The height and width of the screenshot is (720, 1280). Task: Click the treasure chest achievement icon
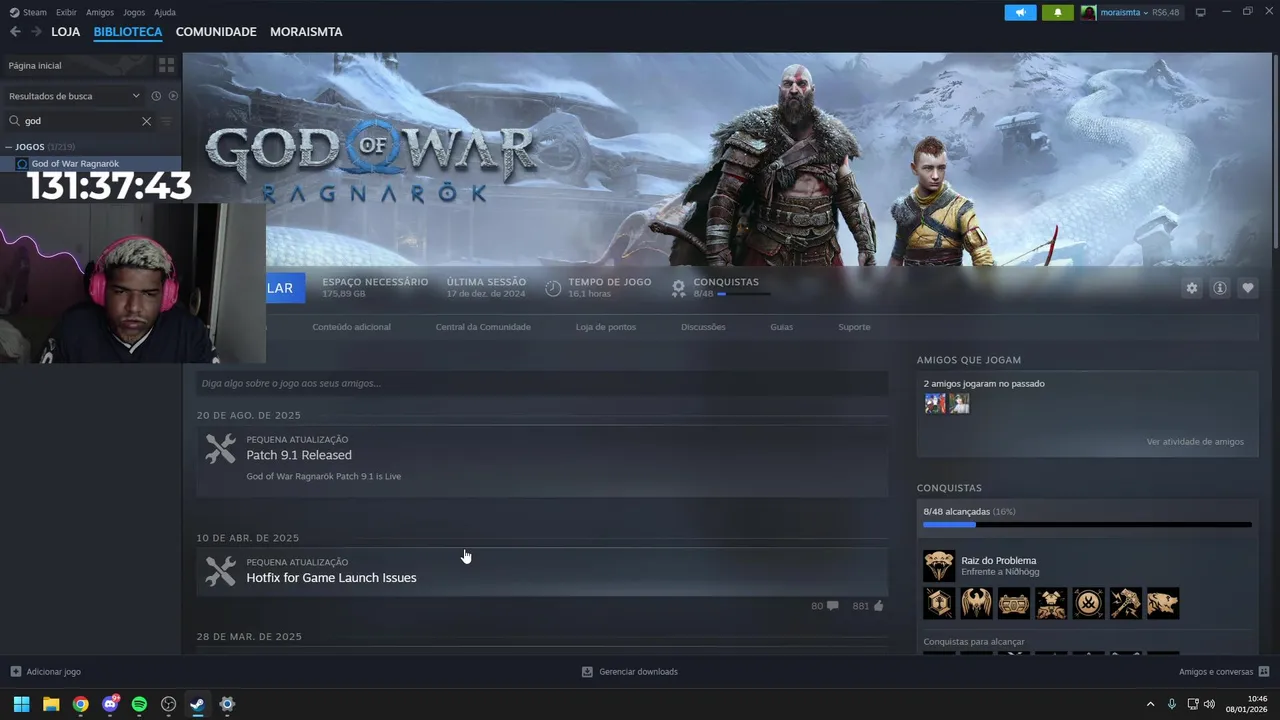tap(1014, 603)
